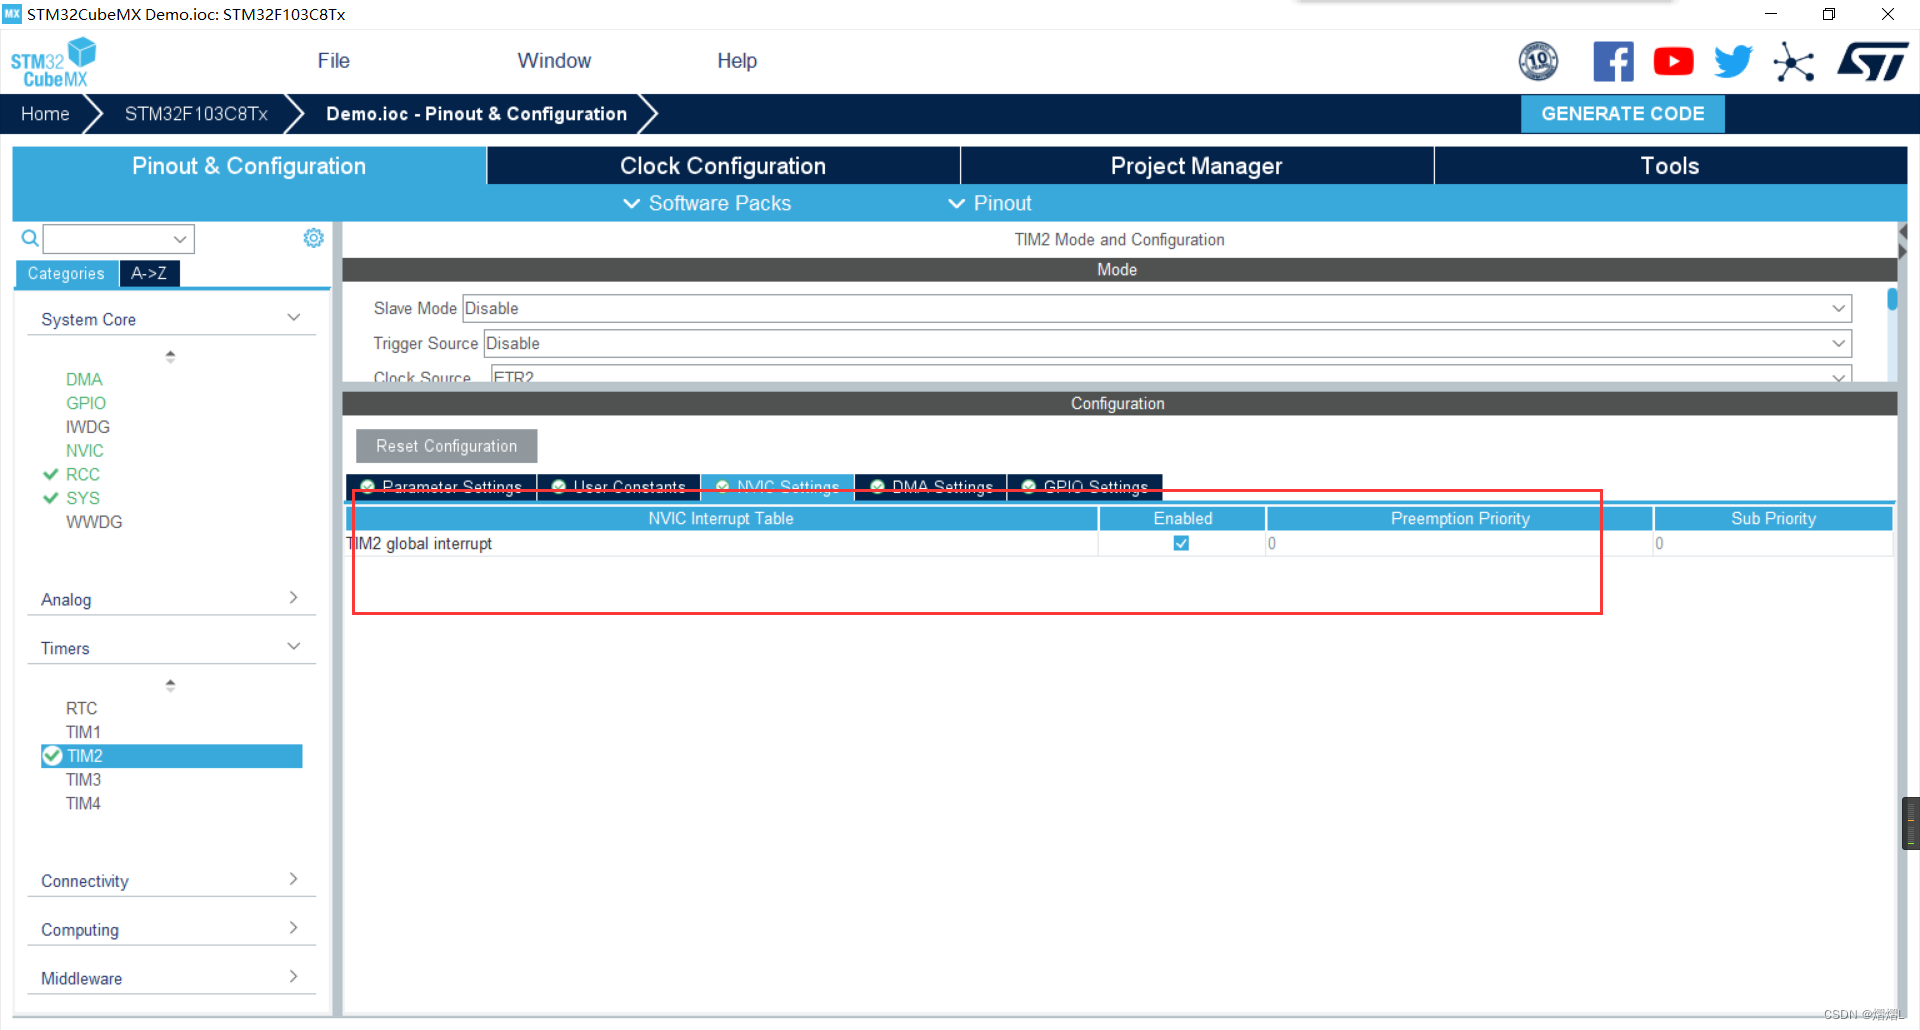Open the User Constants tab
Image resolution: width=1920 pixels, height=1030 pixels.
[x=619, y=487]
